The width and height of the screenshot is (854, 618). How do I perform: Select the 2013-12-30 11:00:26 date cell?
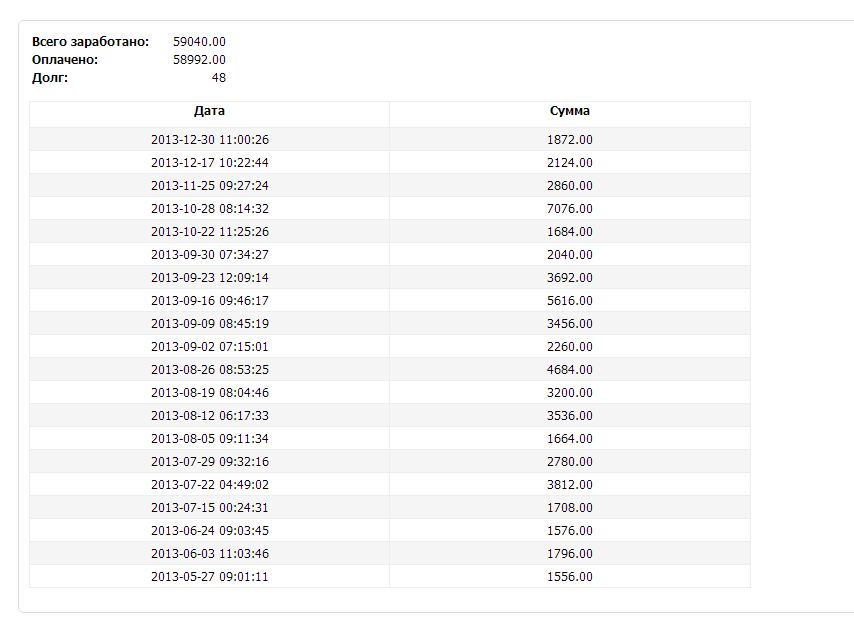coord(210,140)
